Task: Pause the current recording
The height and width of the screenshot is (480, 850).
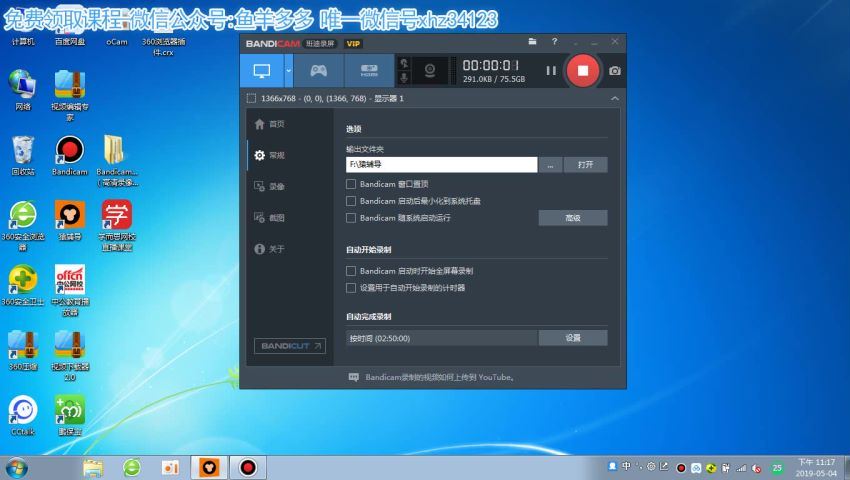Action: [x=551, y=71]
